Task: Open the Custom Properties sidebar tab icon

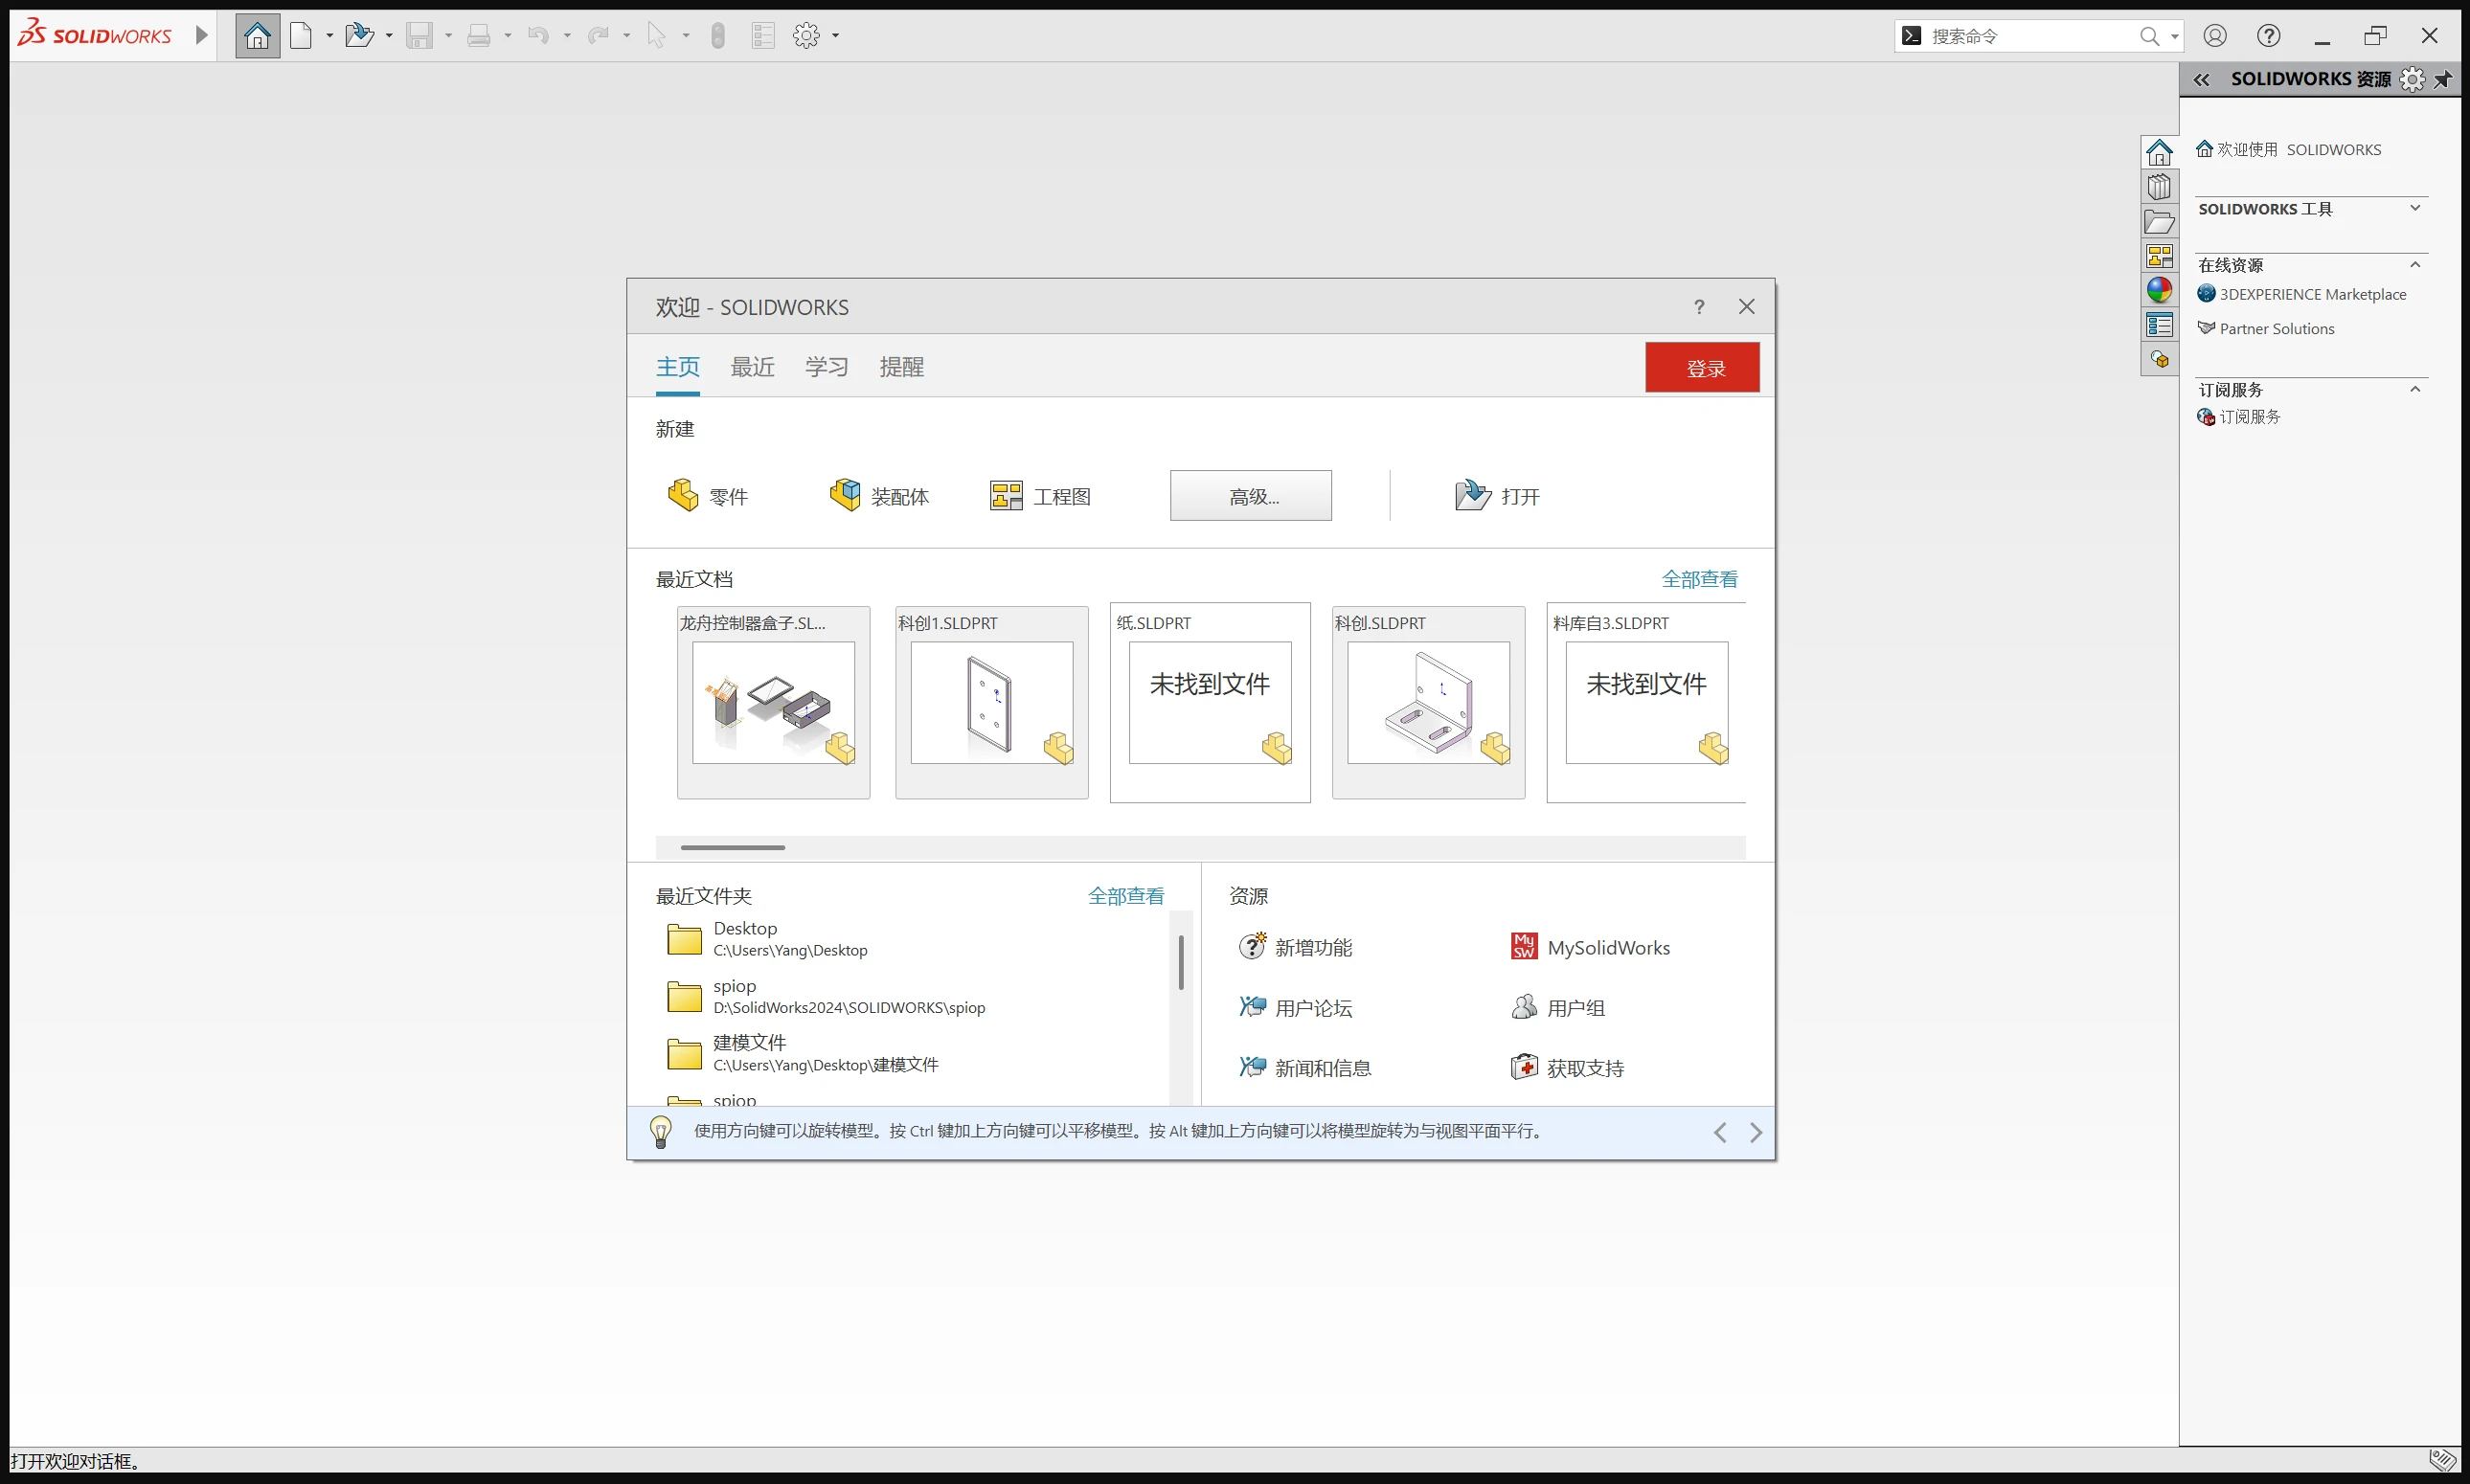Action: [2159, 325]
